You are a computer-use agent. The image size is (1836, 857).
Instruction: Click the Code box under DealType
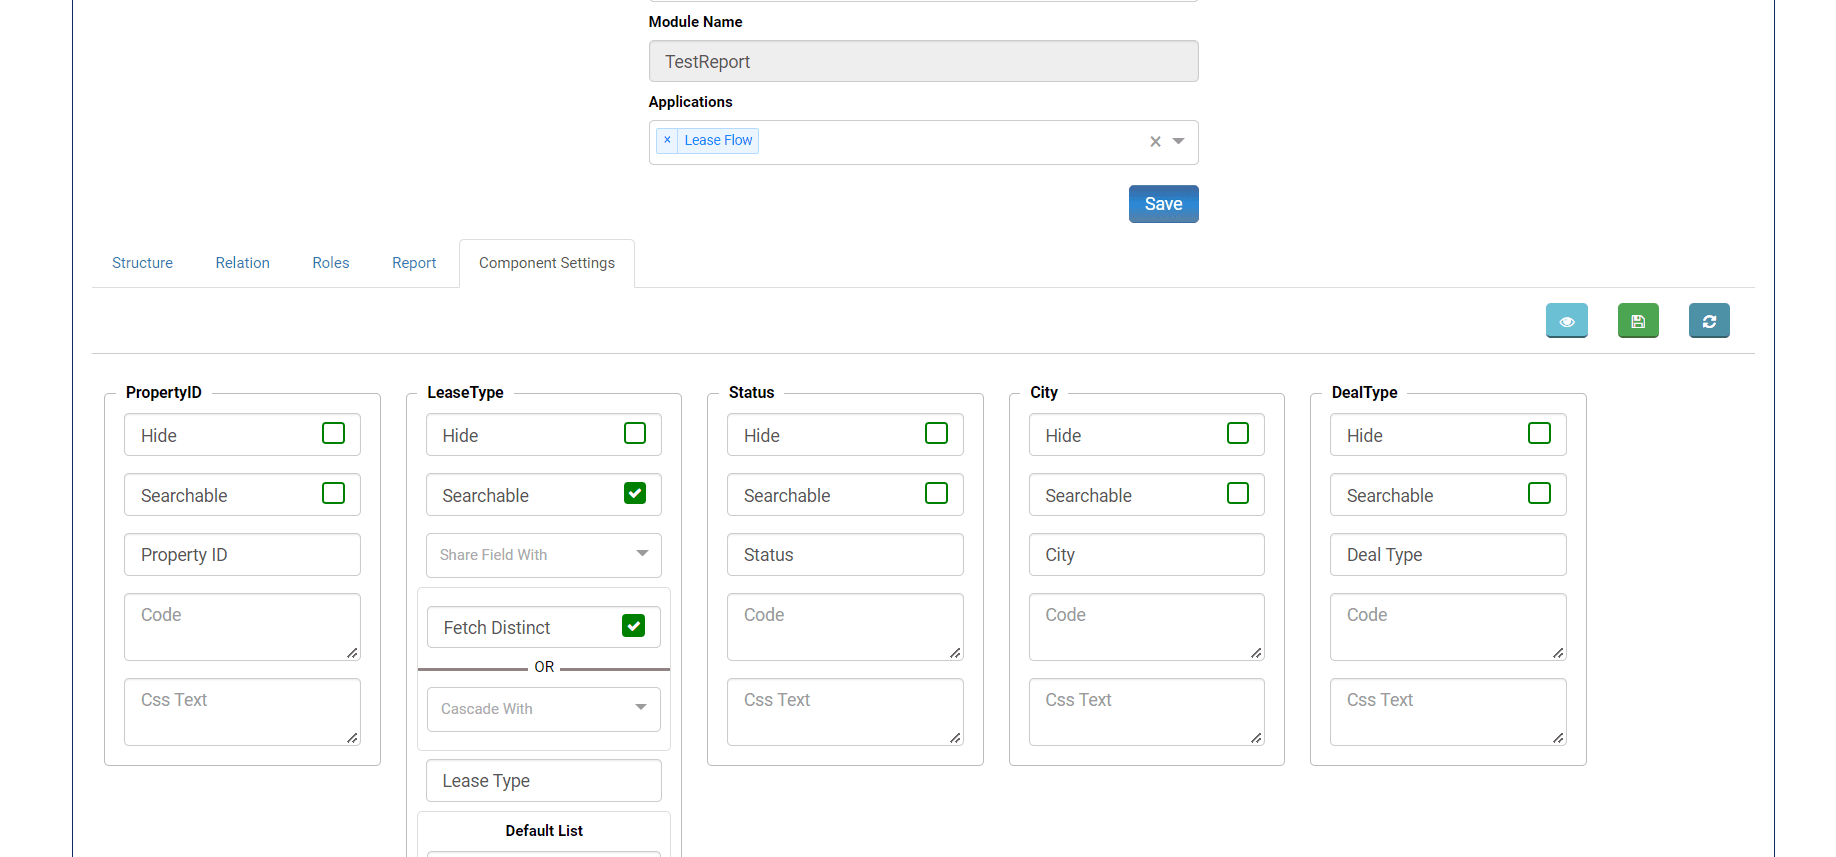[x=1448, y=627]
